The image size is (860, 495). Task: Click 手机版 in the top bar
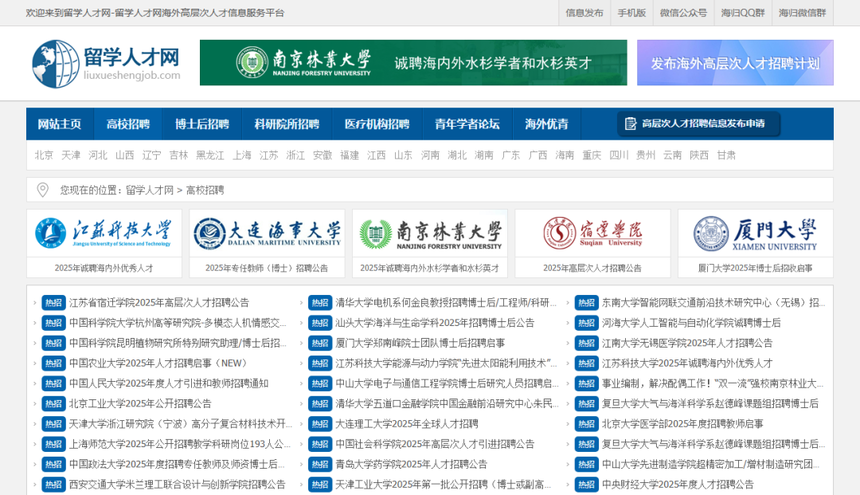[x=632, y=13]
